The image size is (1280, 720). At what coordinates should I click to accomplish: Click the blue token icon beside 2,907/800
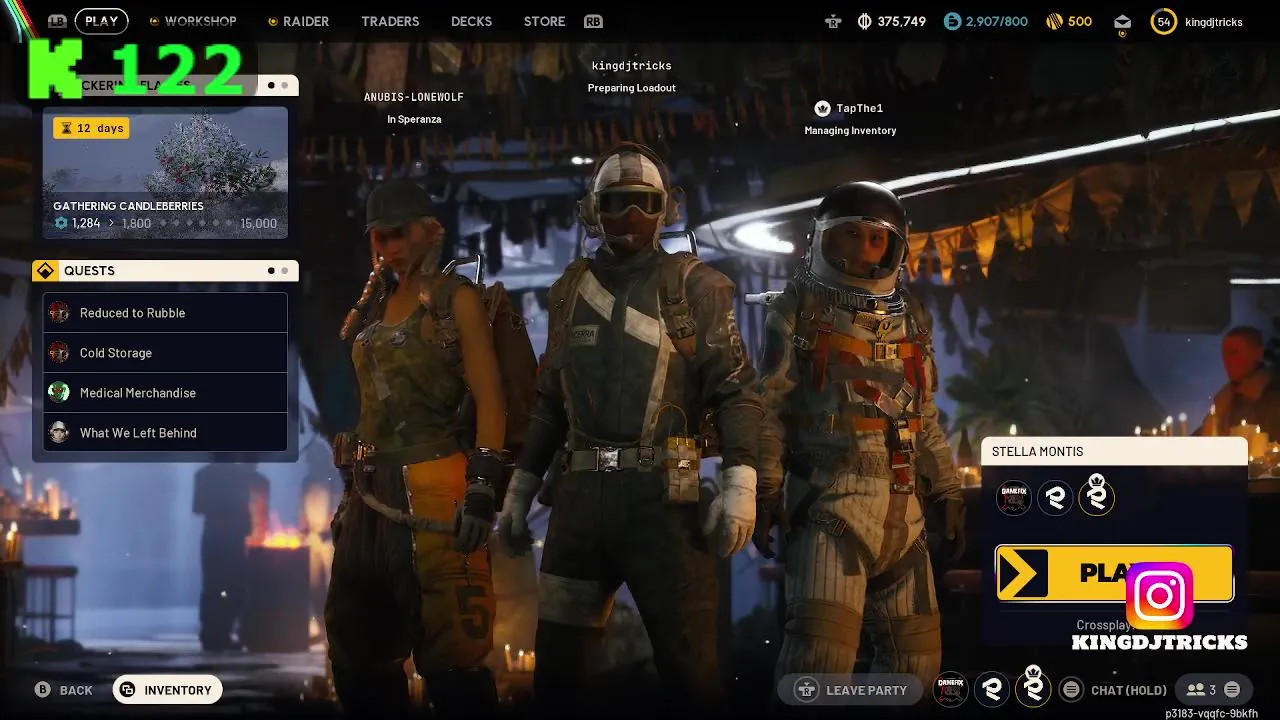pos(952,21)
